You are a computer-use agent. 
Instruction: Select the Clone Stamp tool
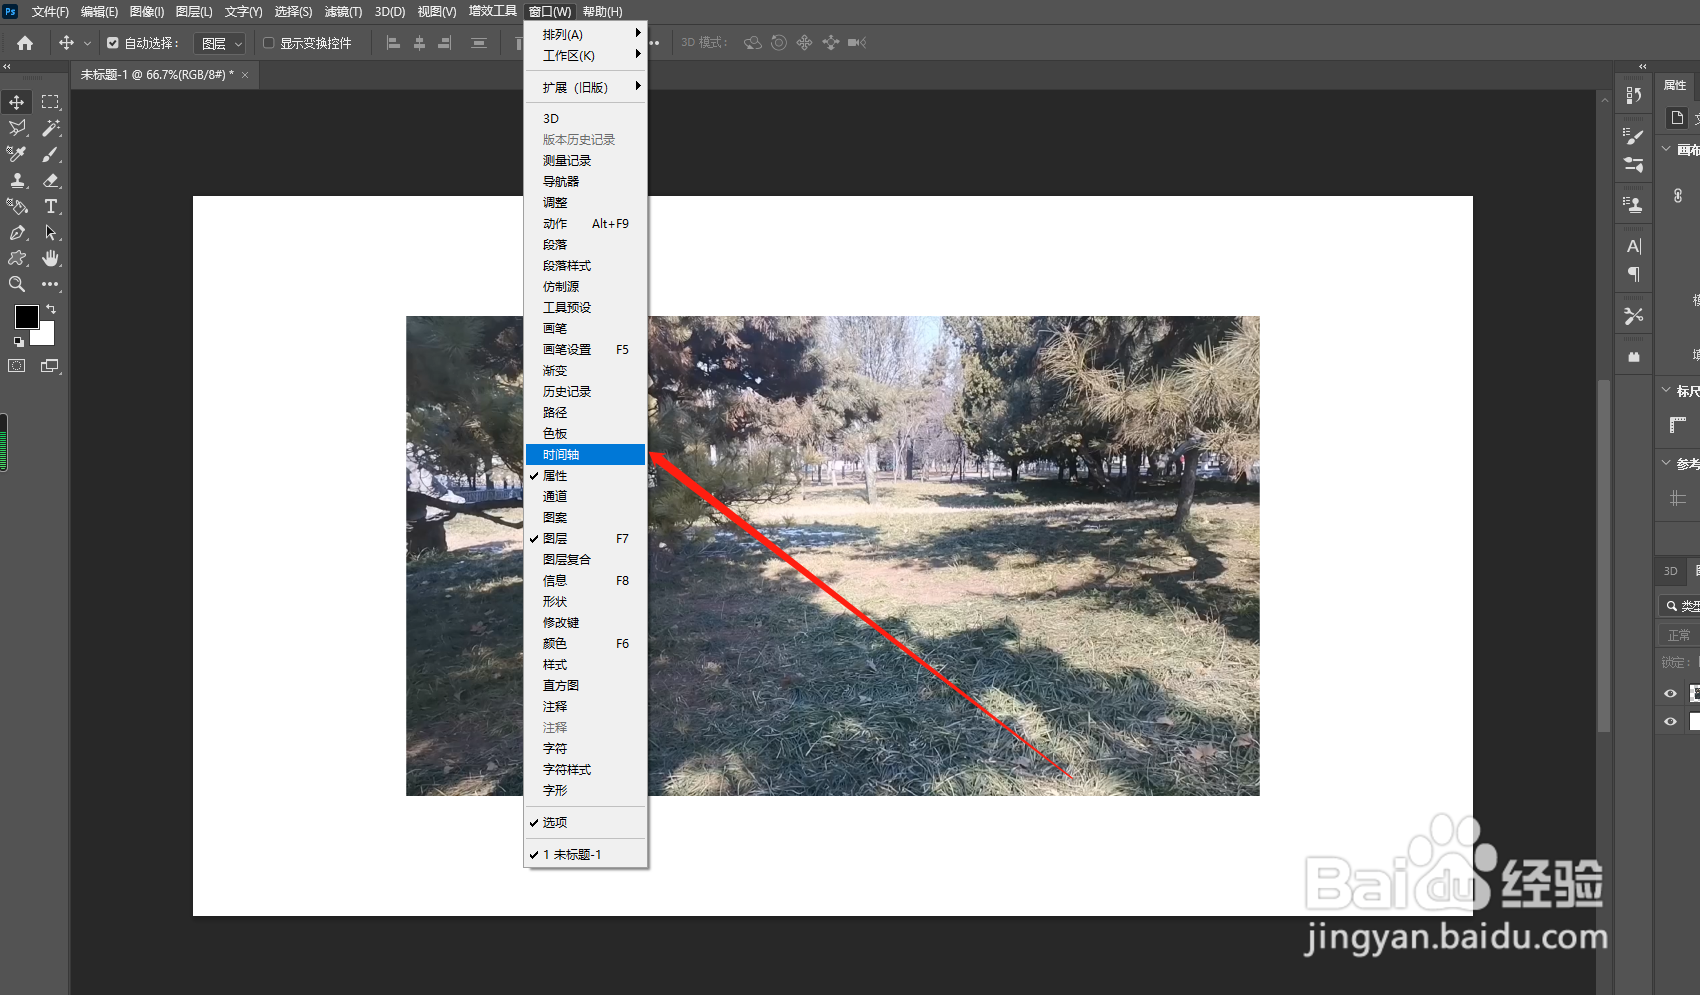[x=17, y=180]
